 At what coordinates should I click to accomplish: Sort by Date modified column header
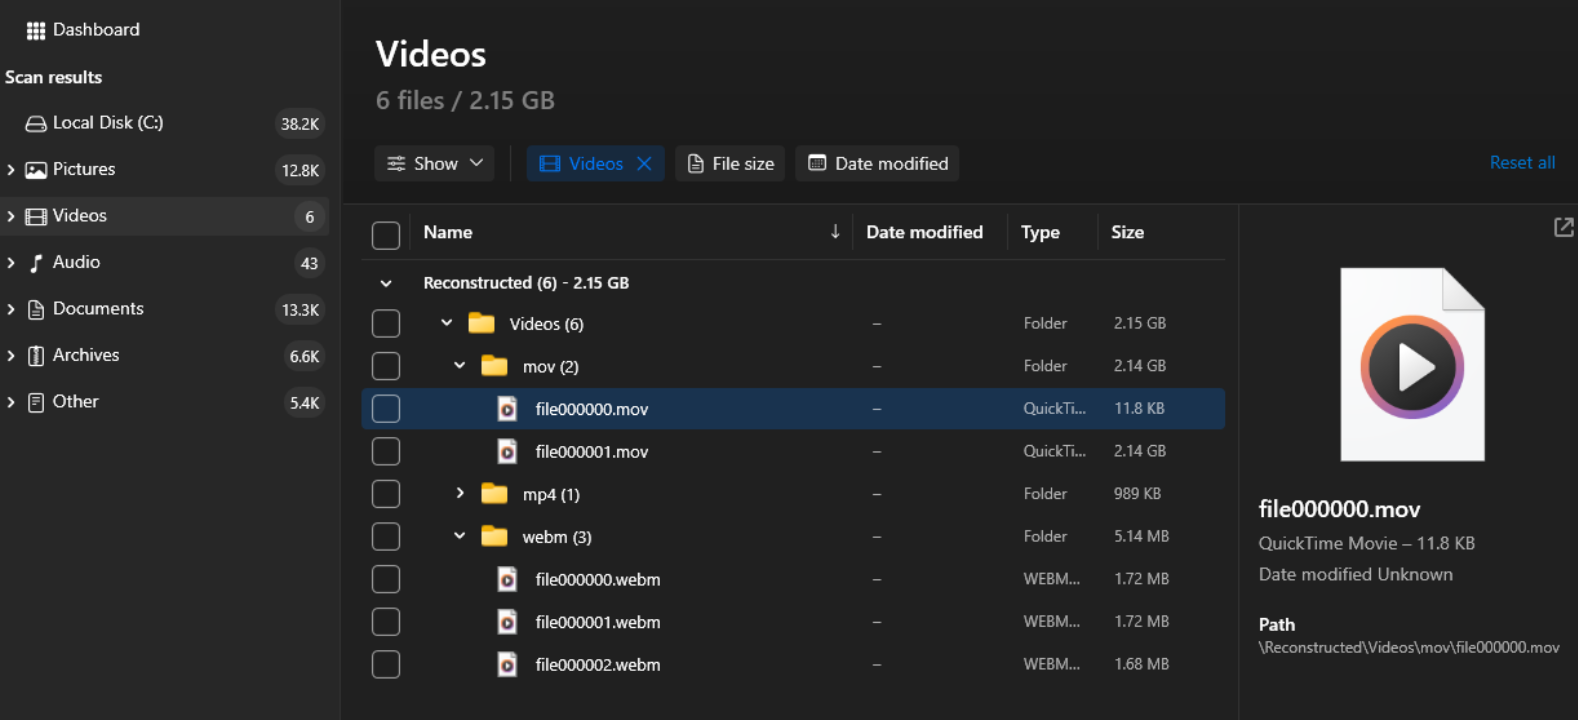pyautogui.click(x=924, y=232)
